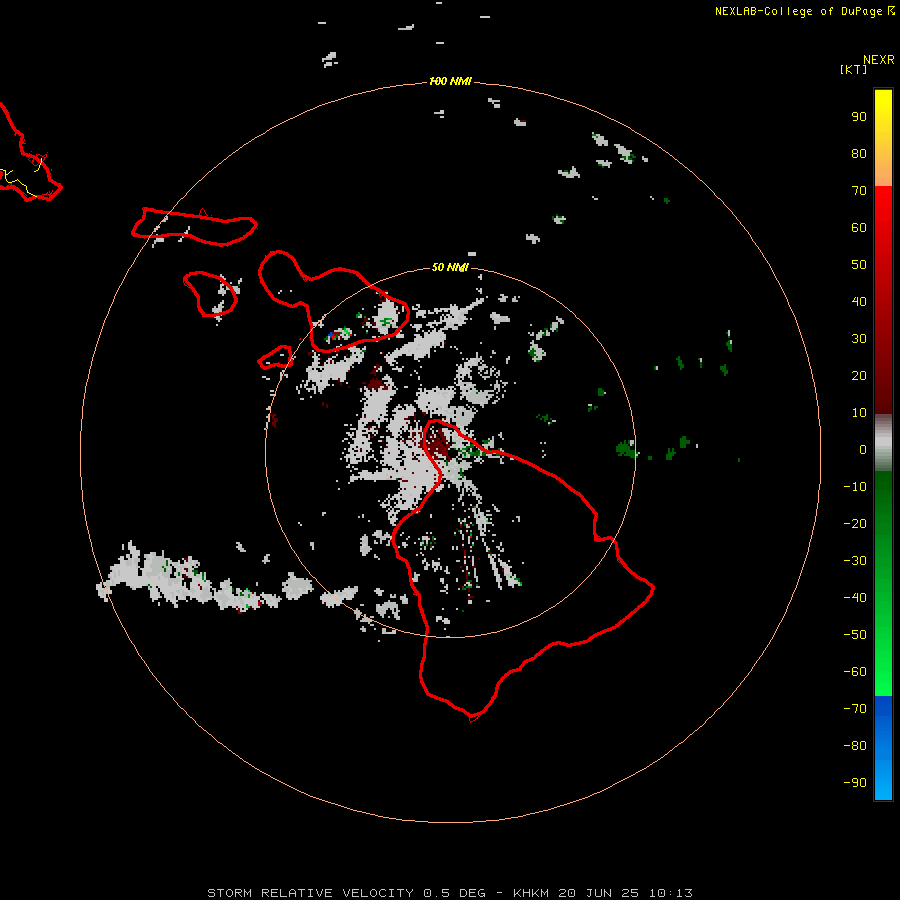Click the 10 value on velocity scale
900x900 pixels.
(x=859, y=413)
